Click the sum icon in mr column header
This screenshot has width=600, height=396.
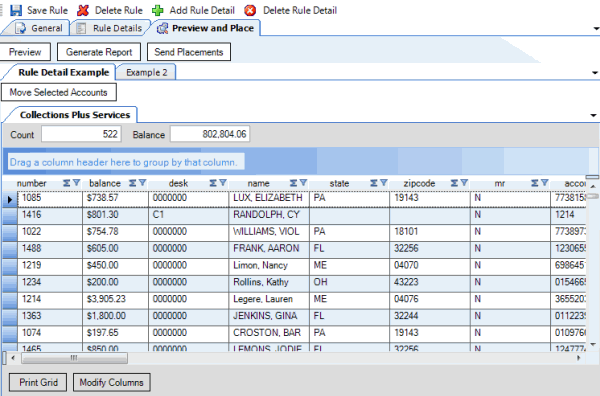click(535, 183)
